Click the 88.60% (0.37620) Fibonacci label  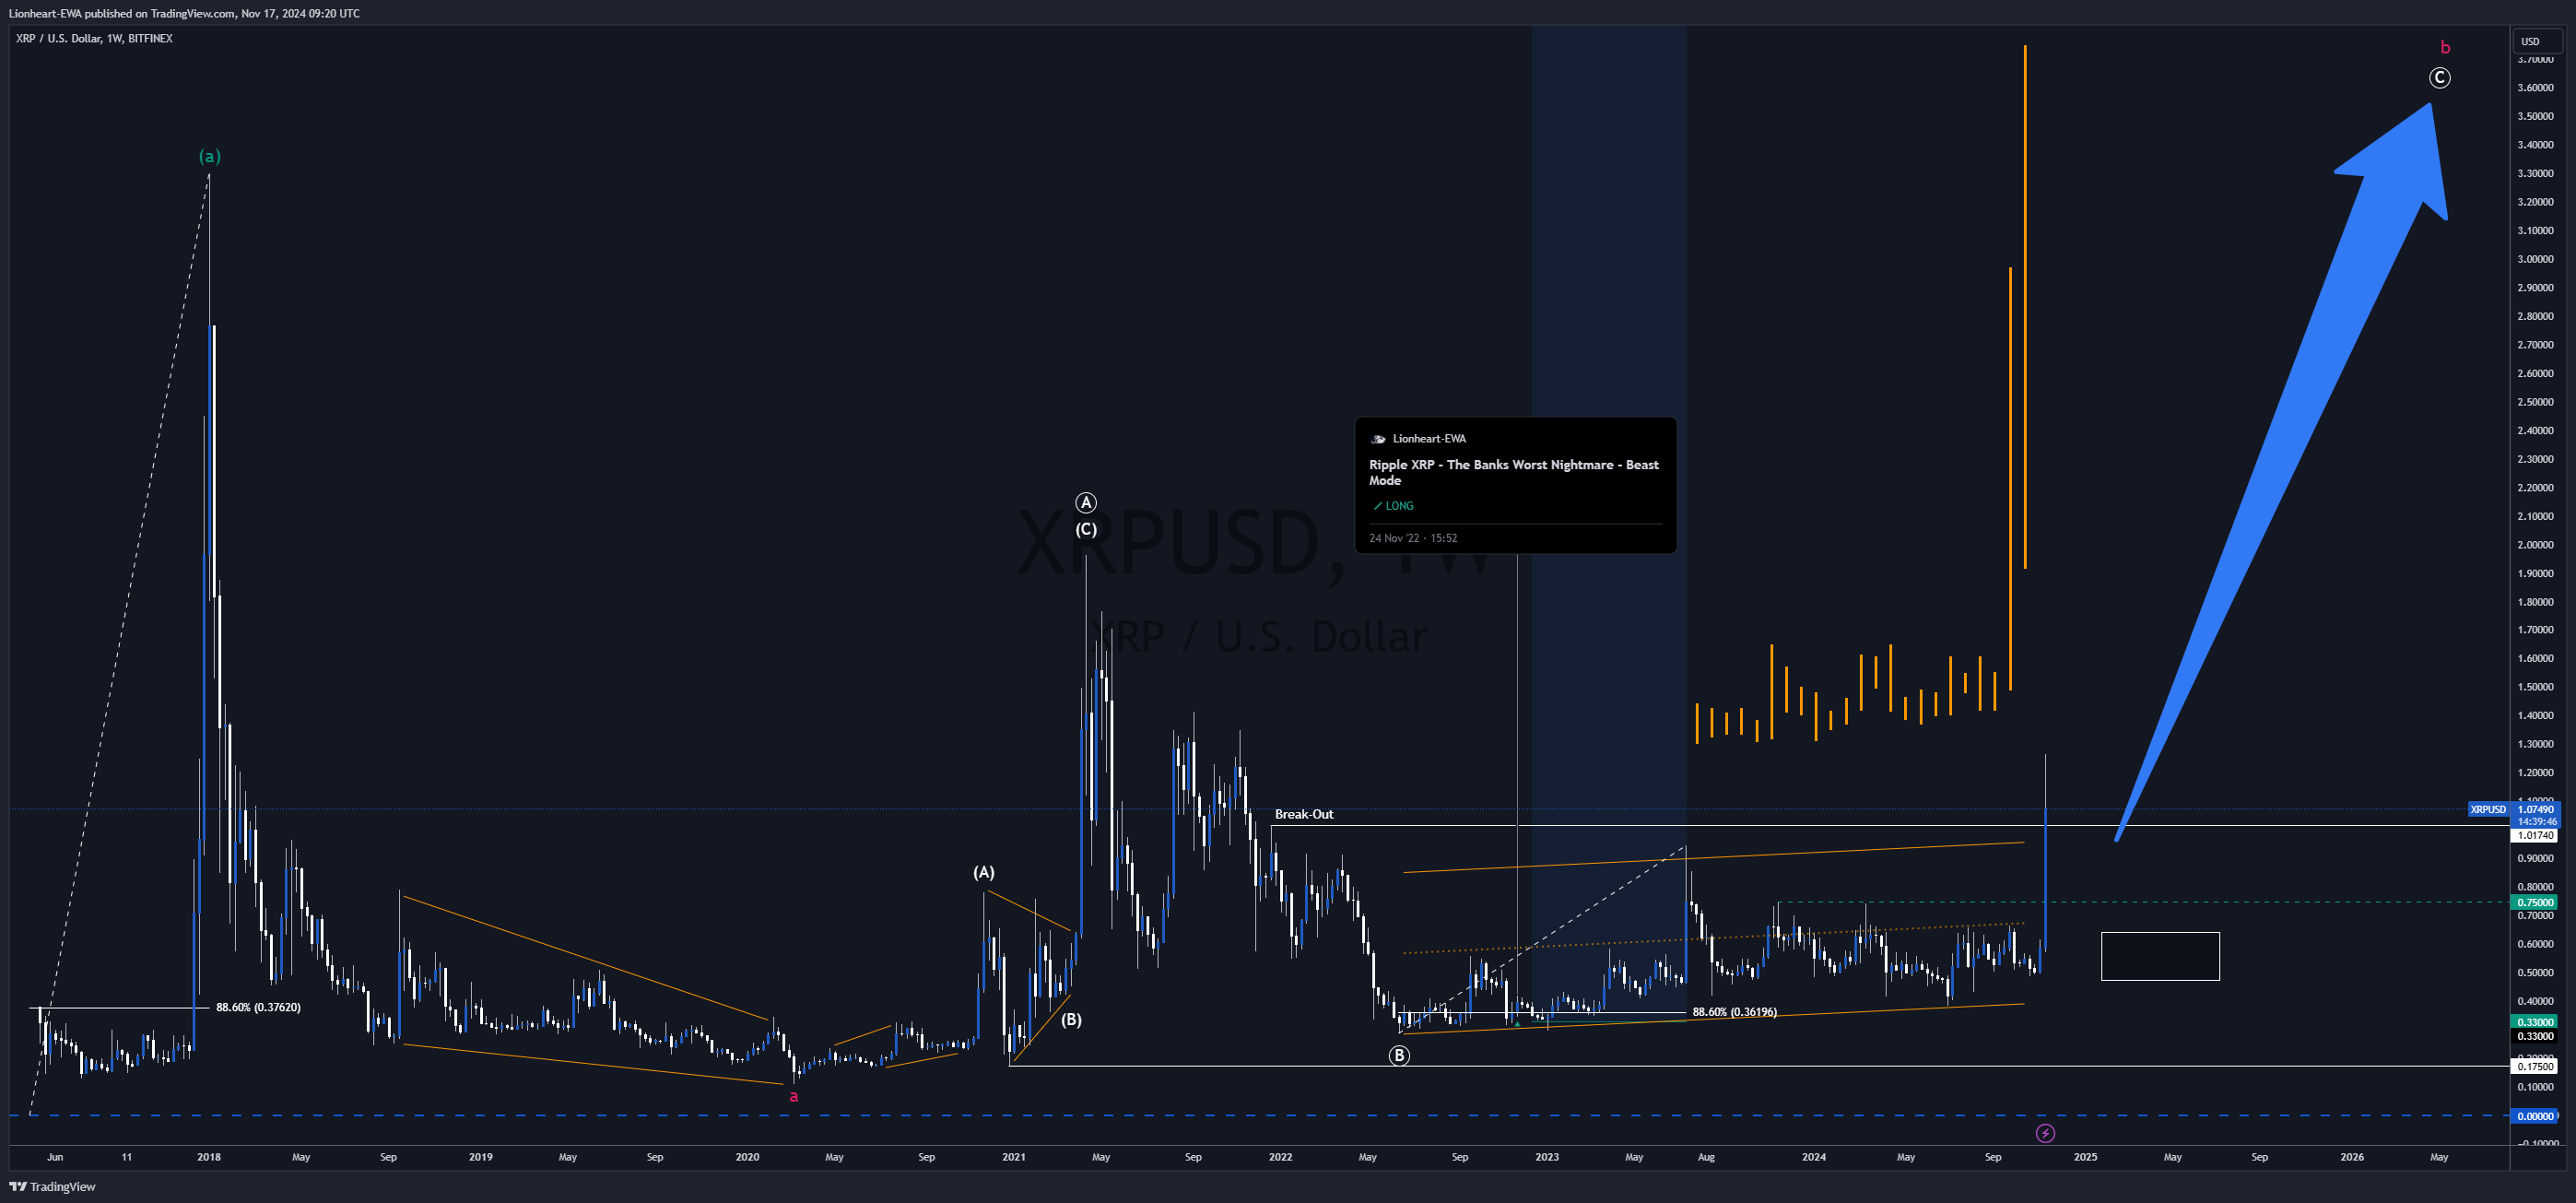click(258, 1007)
